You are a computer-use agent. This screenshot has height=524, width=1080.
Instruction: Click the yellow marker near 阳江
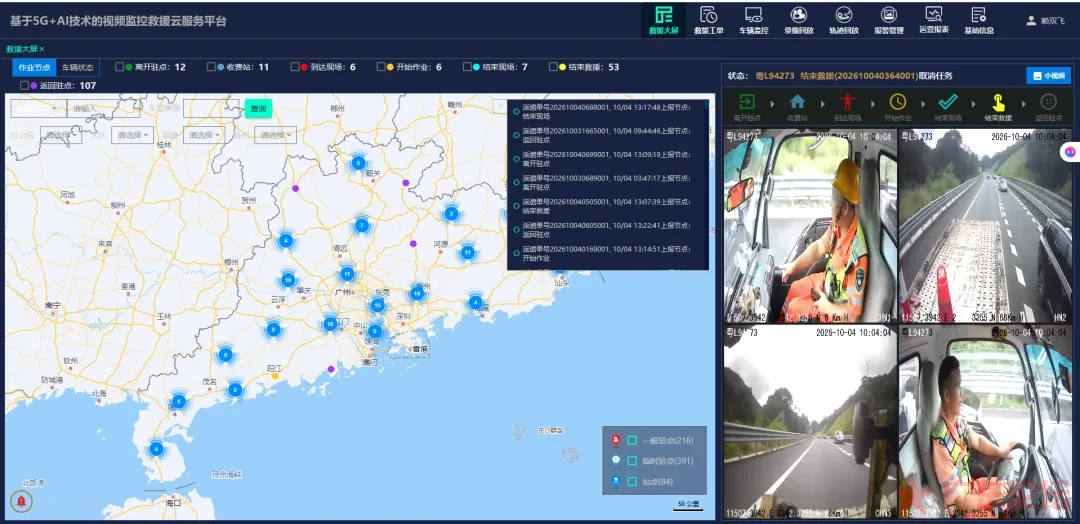click(276, 376)
